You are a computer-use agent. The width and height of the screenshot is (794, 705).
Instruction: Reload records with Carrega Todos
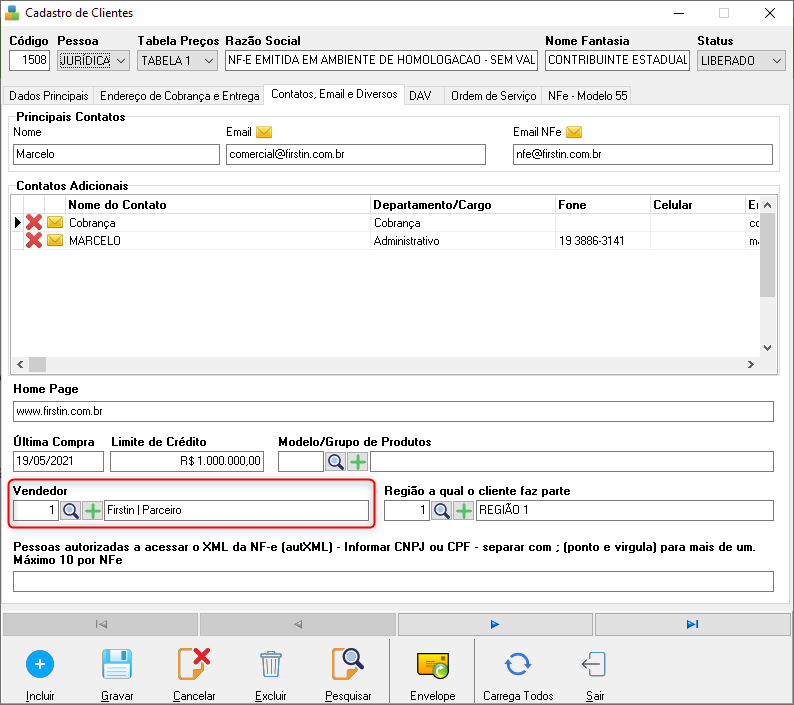coord(518,674)
